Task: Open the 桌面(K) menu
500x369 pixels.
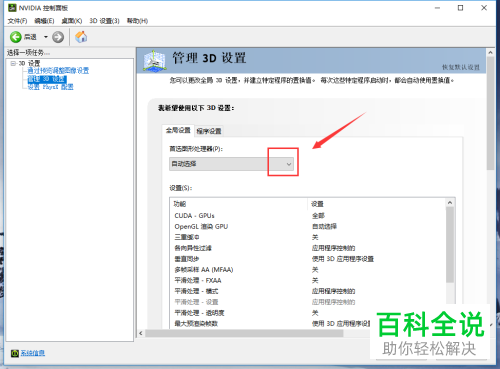Action: click(72, 21)
